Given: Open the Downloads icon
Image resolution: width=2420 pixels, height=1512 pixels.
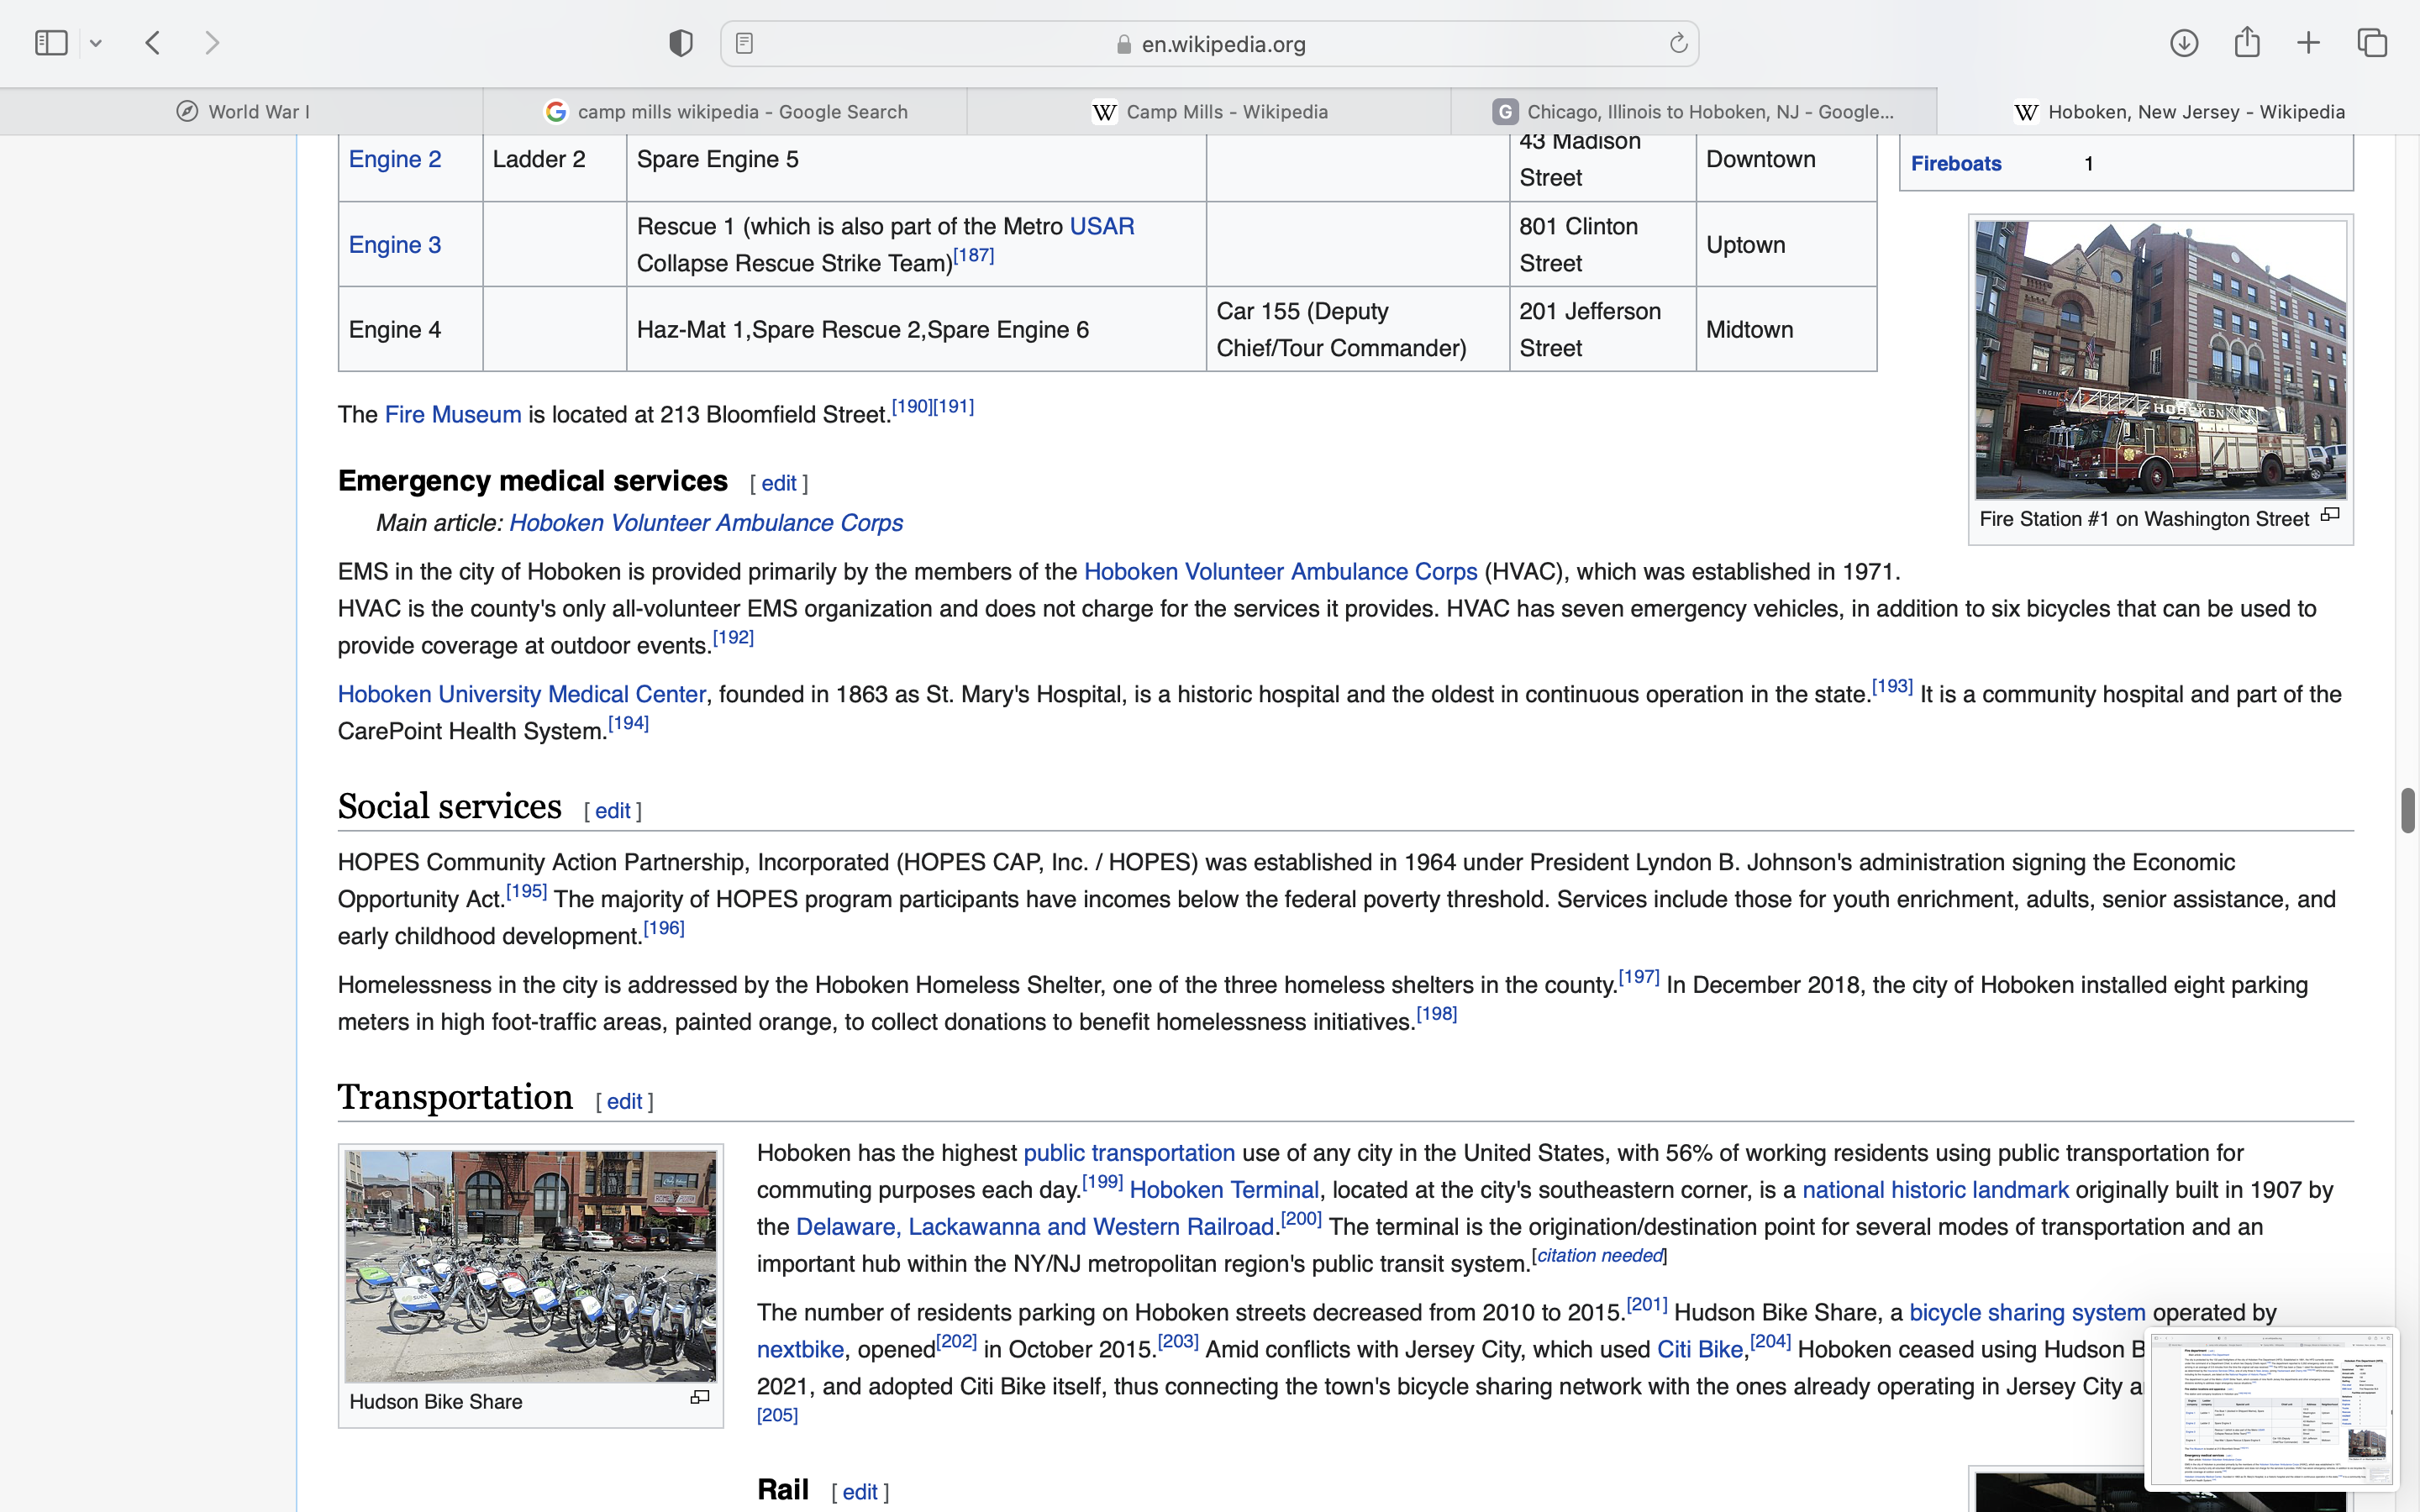Looking at the screenshot, I should point(2184,43).
